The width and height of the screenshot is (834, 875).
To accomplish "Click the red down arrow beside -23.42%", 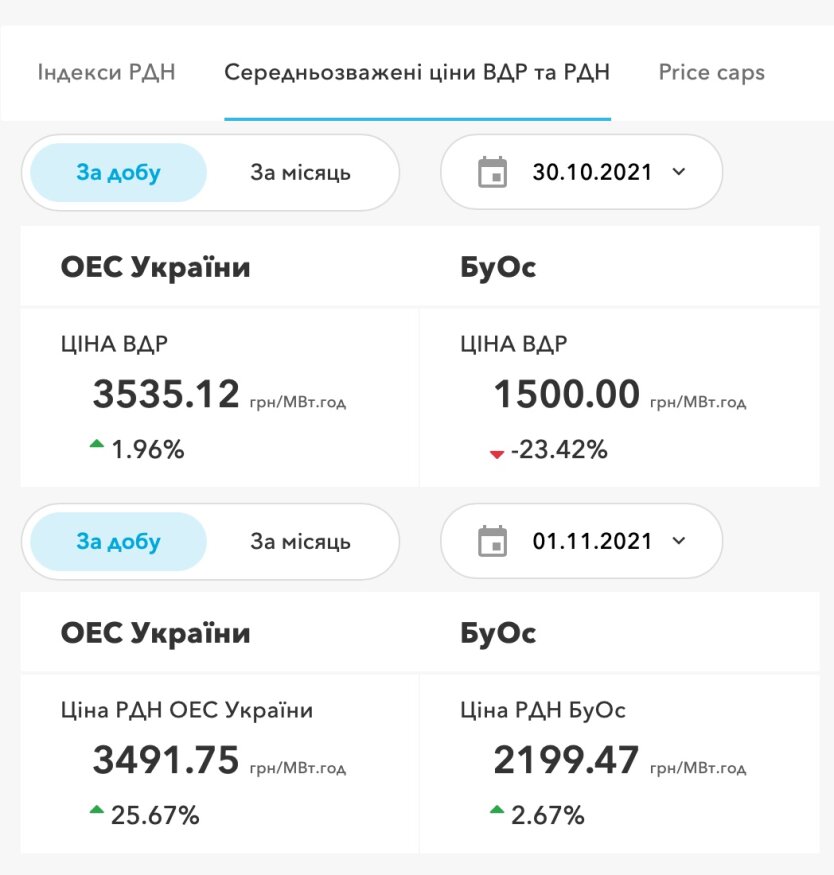I will pos(497,454).
